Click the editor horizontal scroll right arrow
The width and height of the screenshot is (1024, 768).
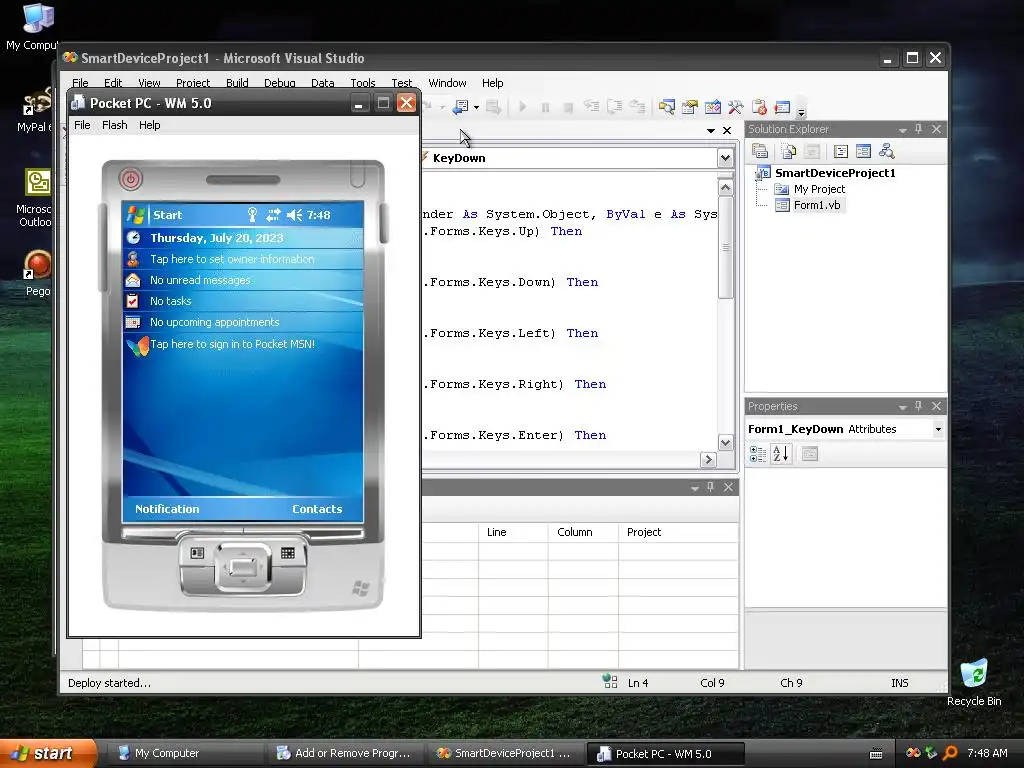click(x=708, y=460)
